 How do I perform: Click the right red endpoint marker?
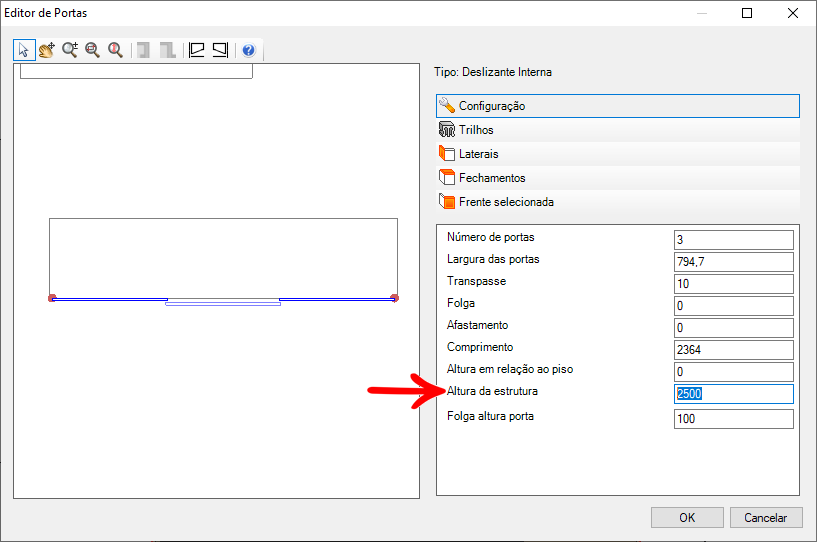[395, 298]
